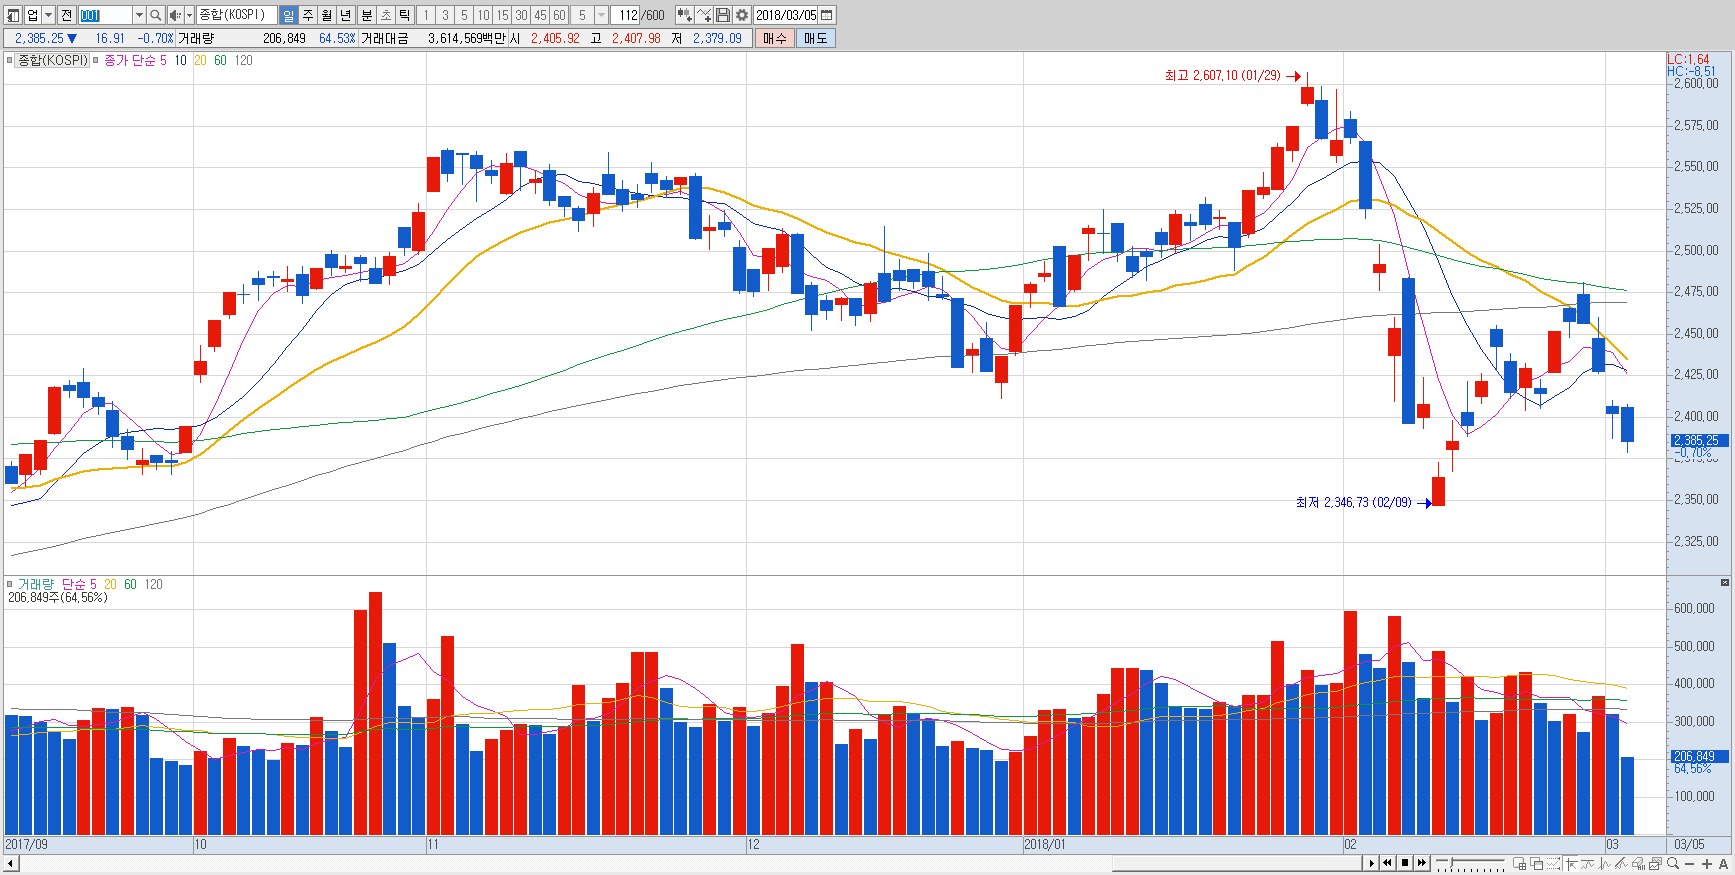The height and width of the screenshot is (875, 1735).
Task: Click the save chart diskette icon
Action: (x=723, y=15)
